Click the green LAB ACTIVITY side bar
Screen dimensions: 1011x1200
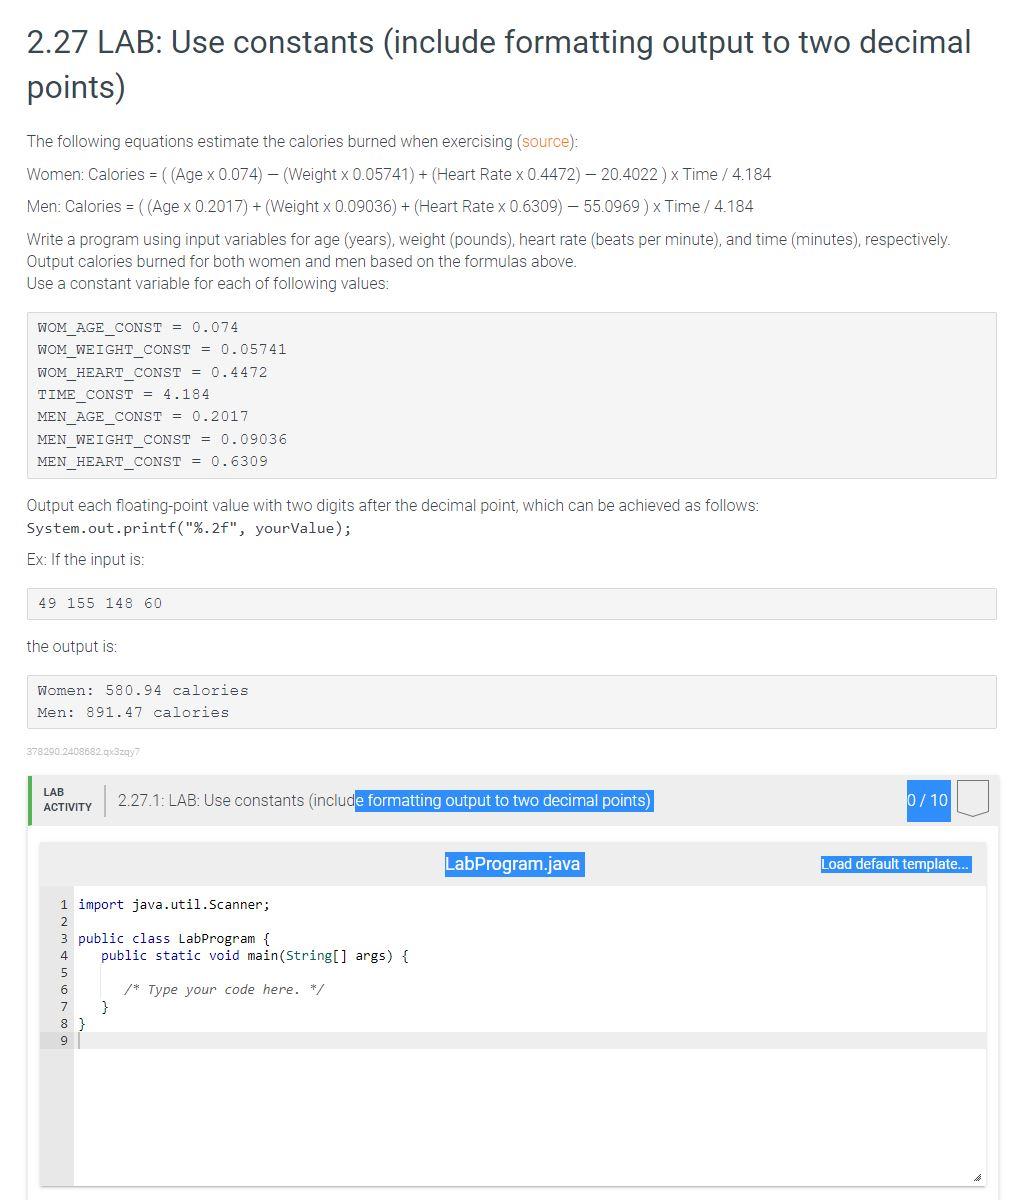pos(29,800)
